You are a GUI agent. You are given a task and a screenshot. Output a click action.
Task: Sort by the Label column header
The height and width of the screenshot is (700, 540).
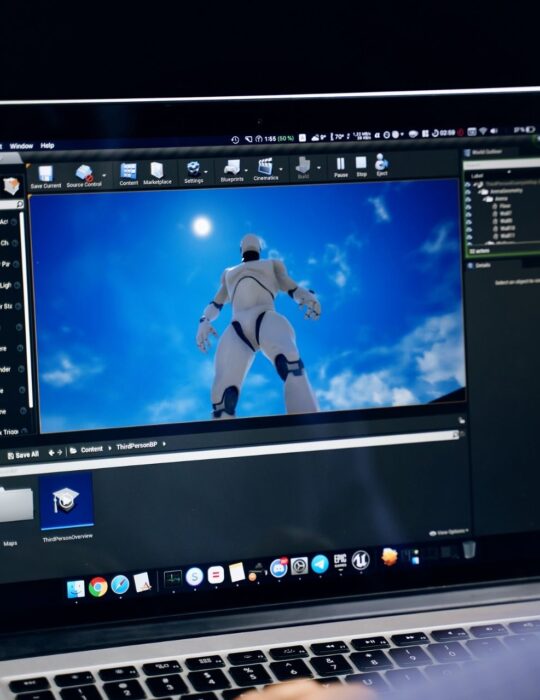click(x=477, y=176)
